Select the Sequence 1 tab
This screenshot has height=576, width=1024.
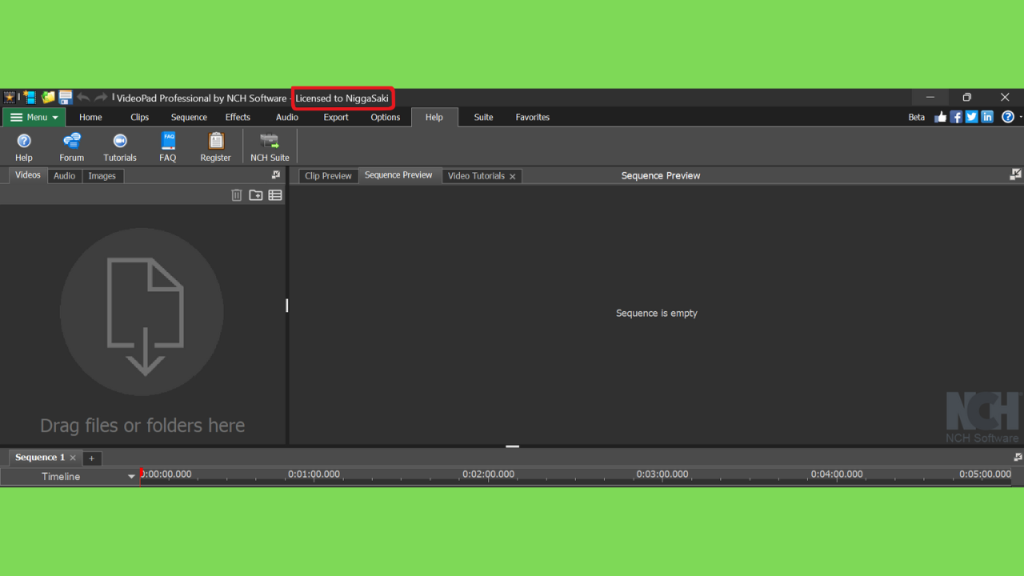pos(40,457)
